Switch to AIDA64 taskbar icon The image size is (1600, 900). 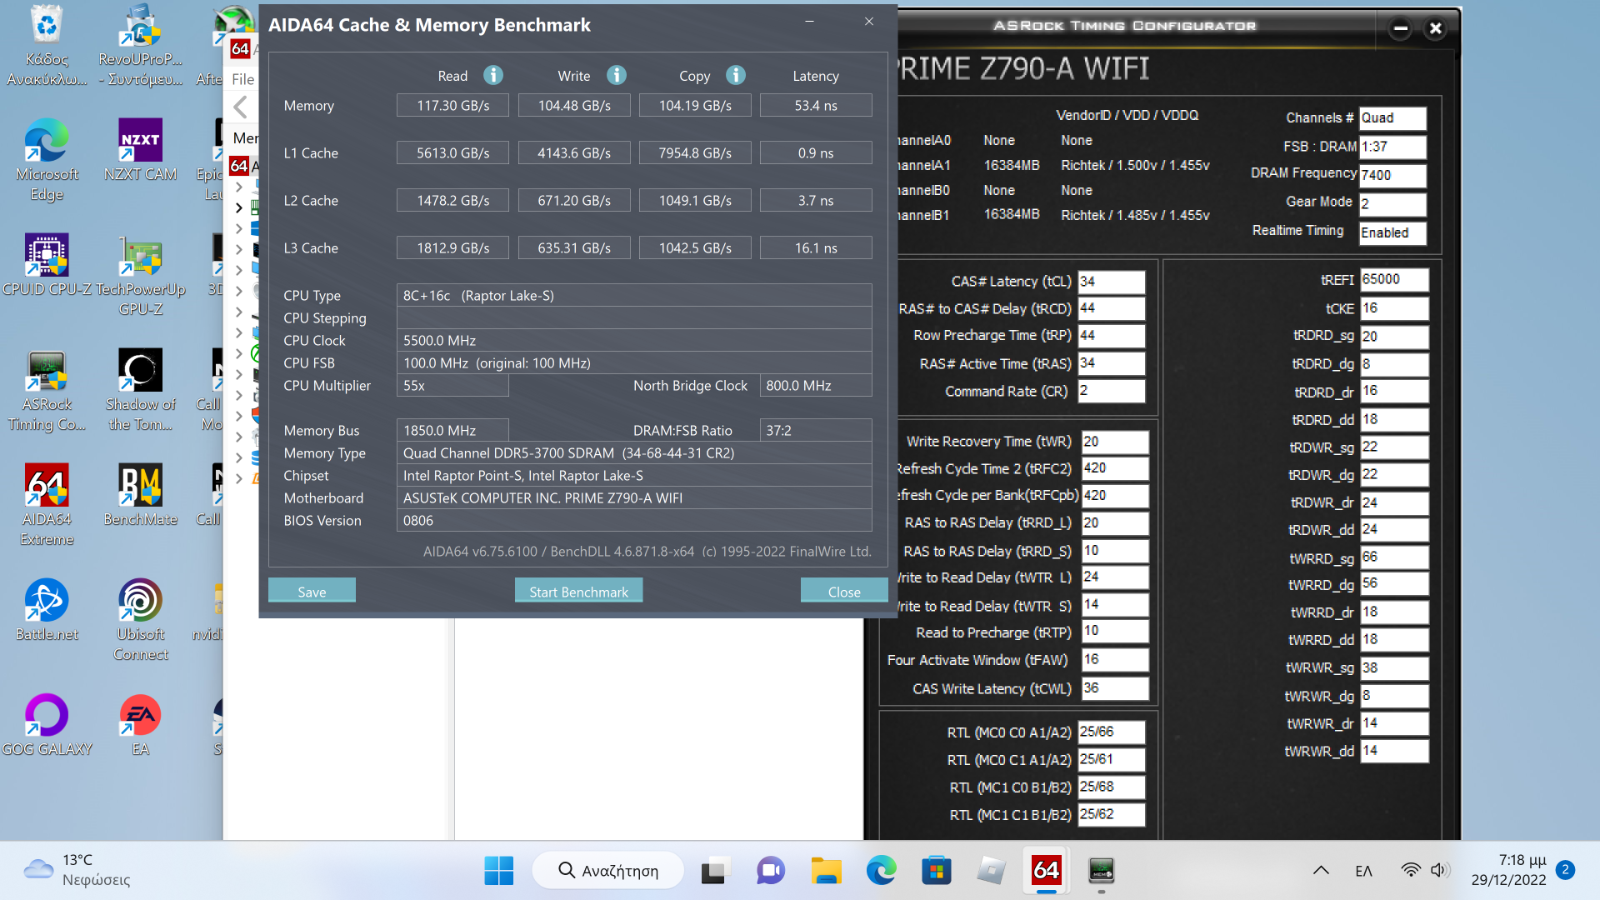(1046, 870)
